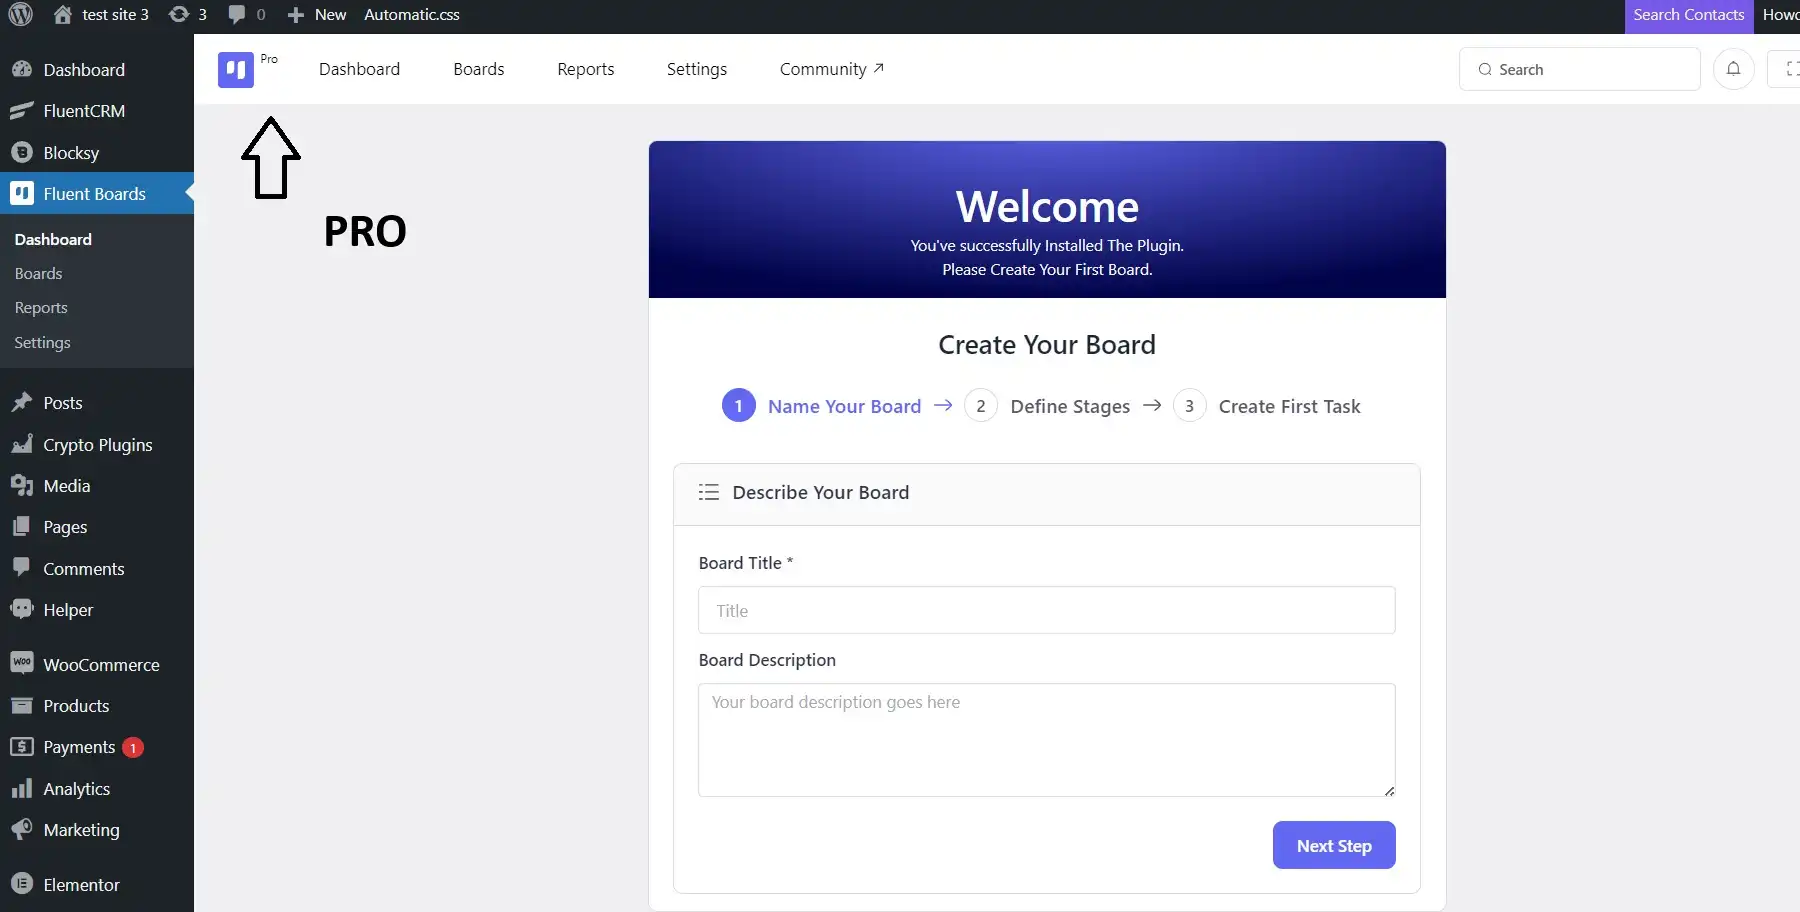Screen dimensions: 1800x912
Task: Open WooCommerce in the sidebar
Action: coord(97,665)
